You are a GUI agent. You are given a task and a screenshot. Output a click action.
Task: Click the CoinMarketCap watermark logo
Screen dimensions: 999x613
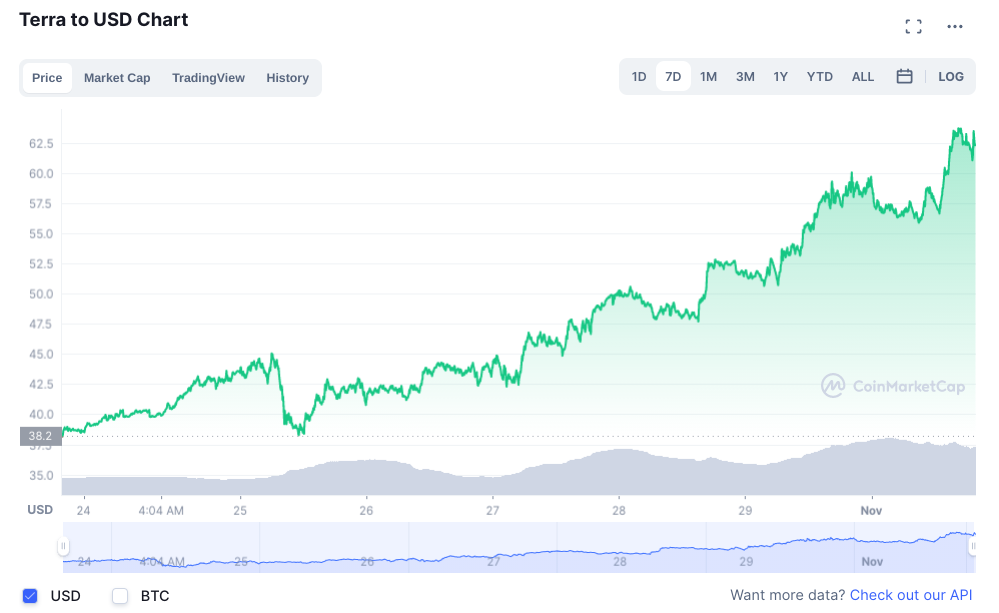coord(893,385)
